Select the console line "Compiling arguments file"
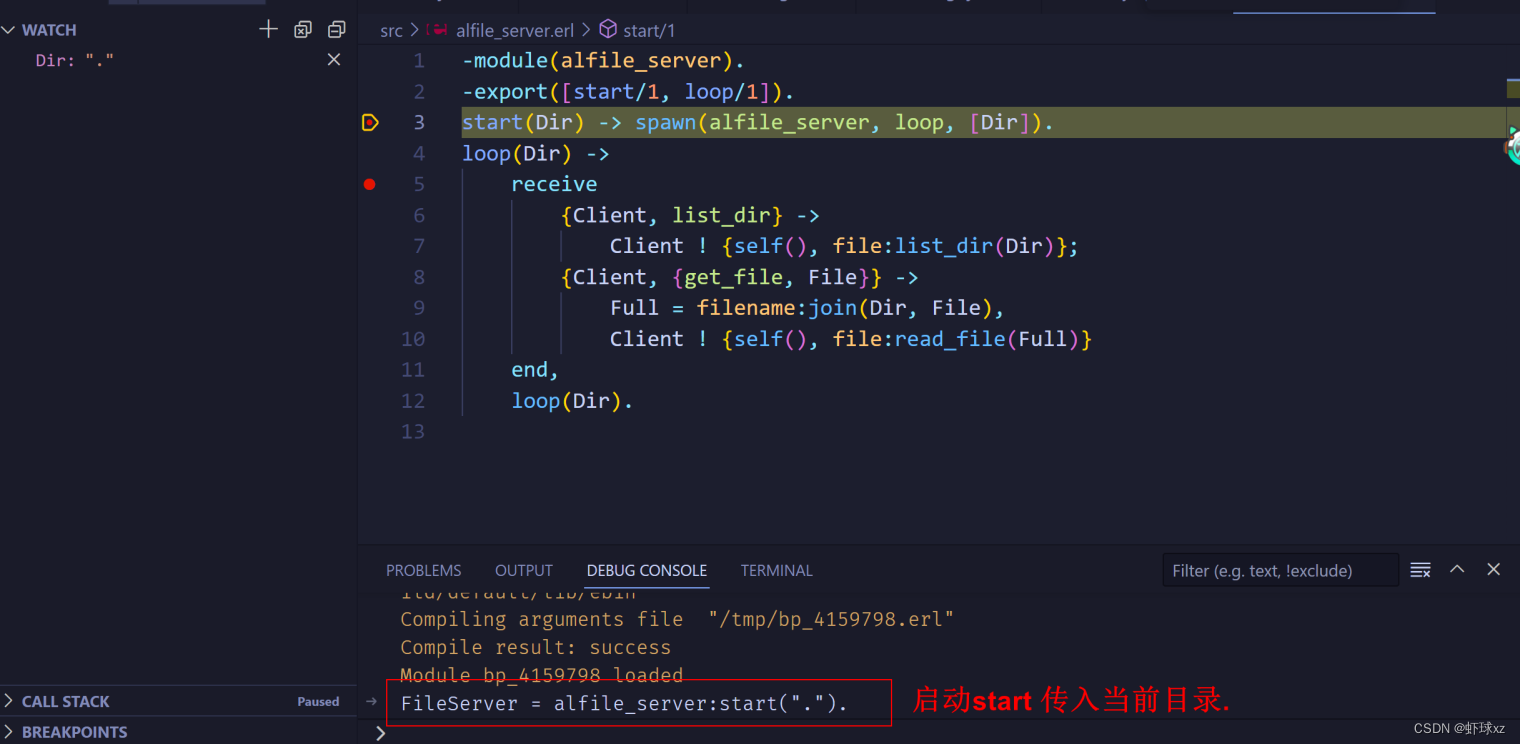Screen dimensions: 1521x745 pos(677,619)
